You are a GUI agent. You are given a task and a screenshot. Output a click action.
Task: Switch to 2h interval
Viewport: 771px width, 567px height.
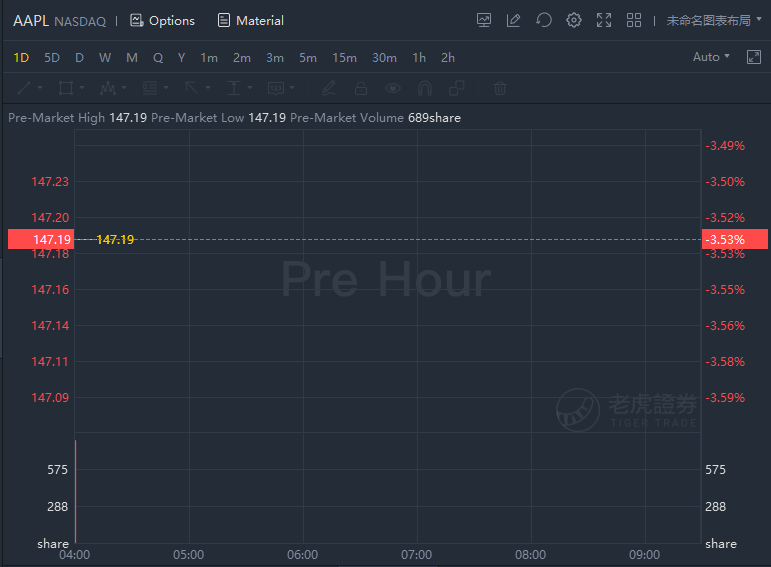tap(448, 58)
